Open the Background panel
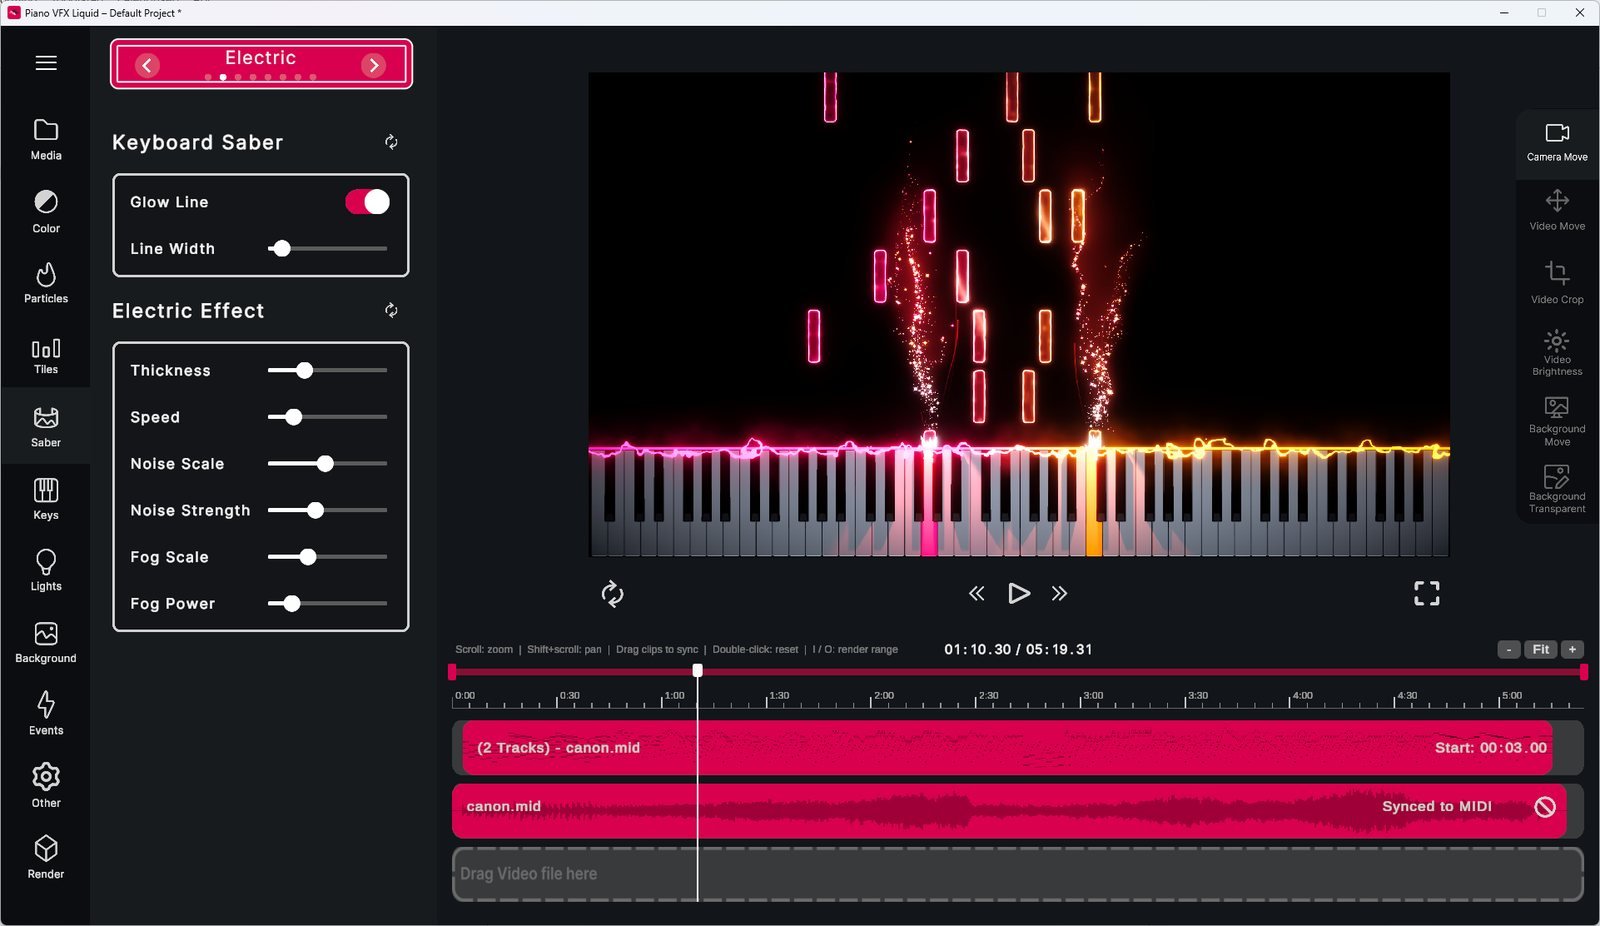 (46, 643)
